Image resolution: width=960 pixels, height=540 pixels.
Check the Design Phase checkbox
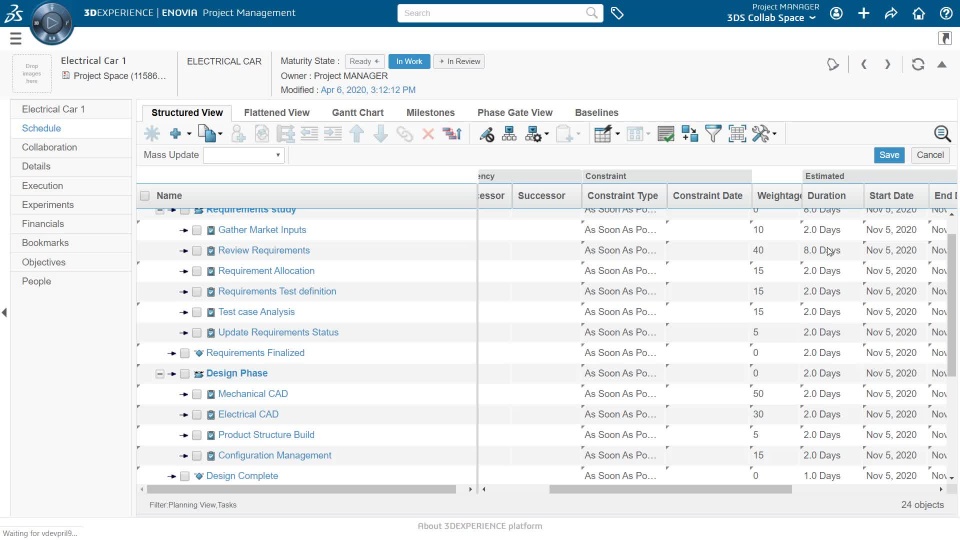[184, 373]
